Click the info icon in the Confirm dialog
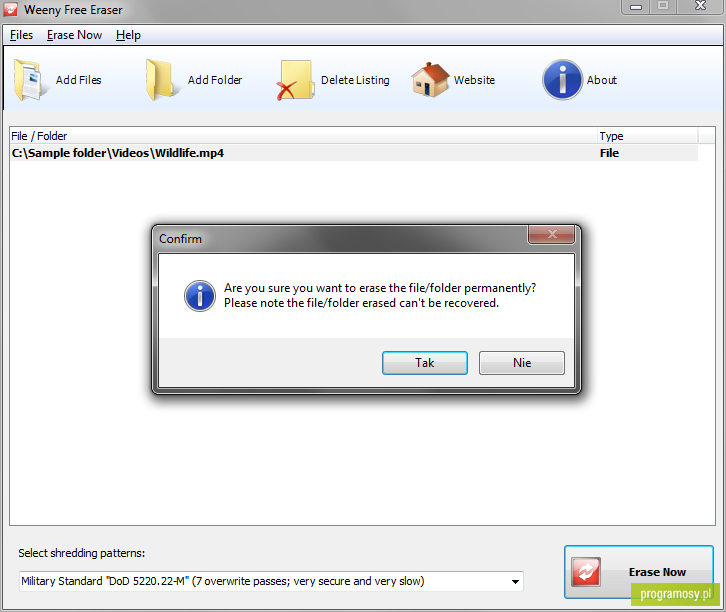The width and height of the screenshot is (726, 612). coord(200,296)
